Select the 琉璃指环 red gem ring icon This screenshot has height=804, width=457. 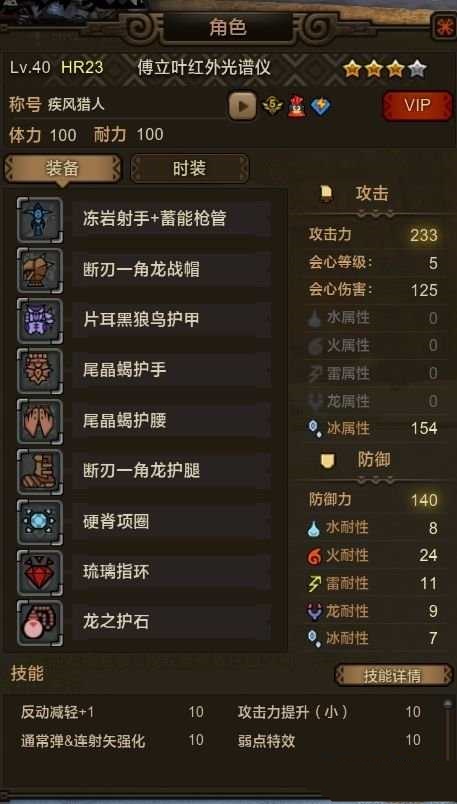[x=40, y=572]
